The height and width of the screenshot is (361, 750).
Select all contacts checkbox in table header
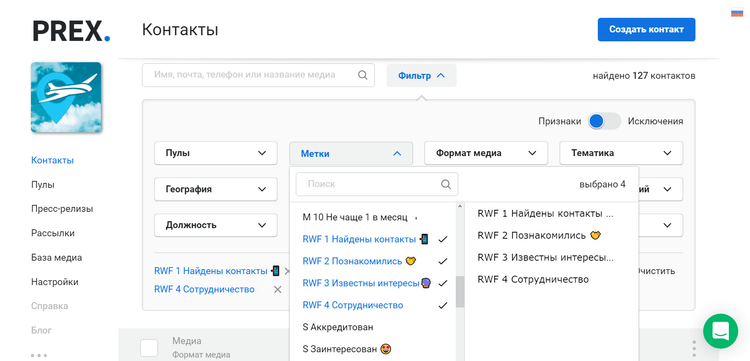point(149,348)
